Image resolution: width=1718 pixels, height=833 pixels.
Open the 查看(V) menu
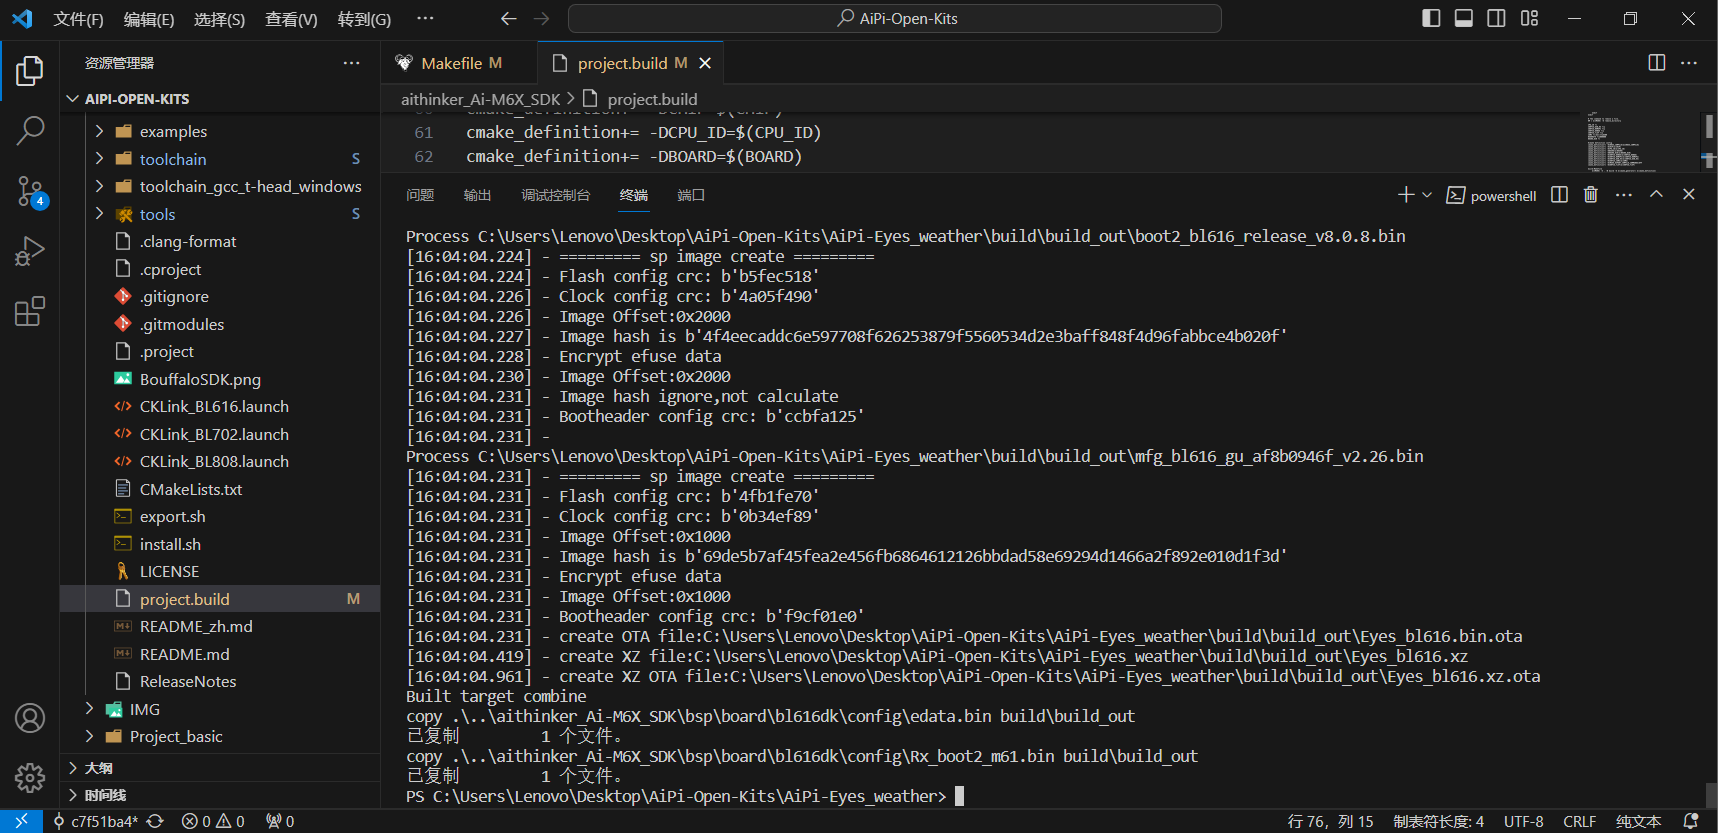coord(291,19)
